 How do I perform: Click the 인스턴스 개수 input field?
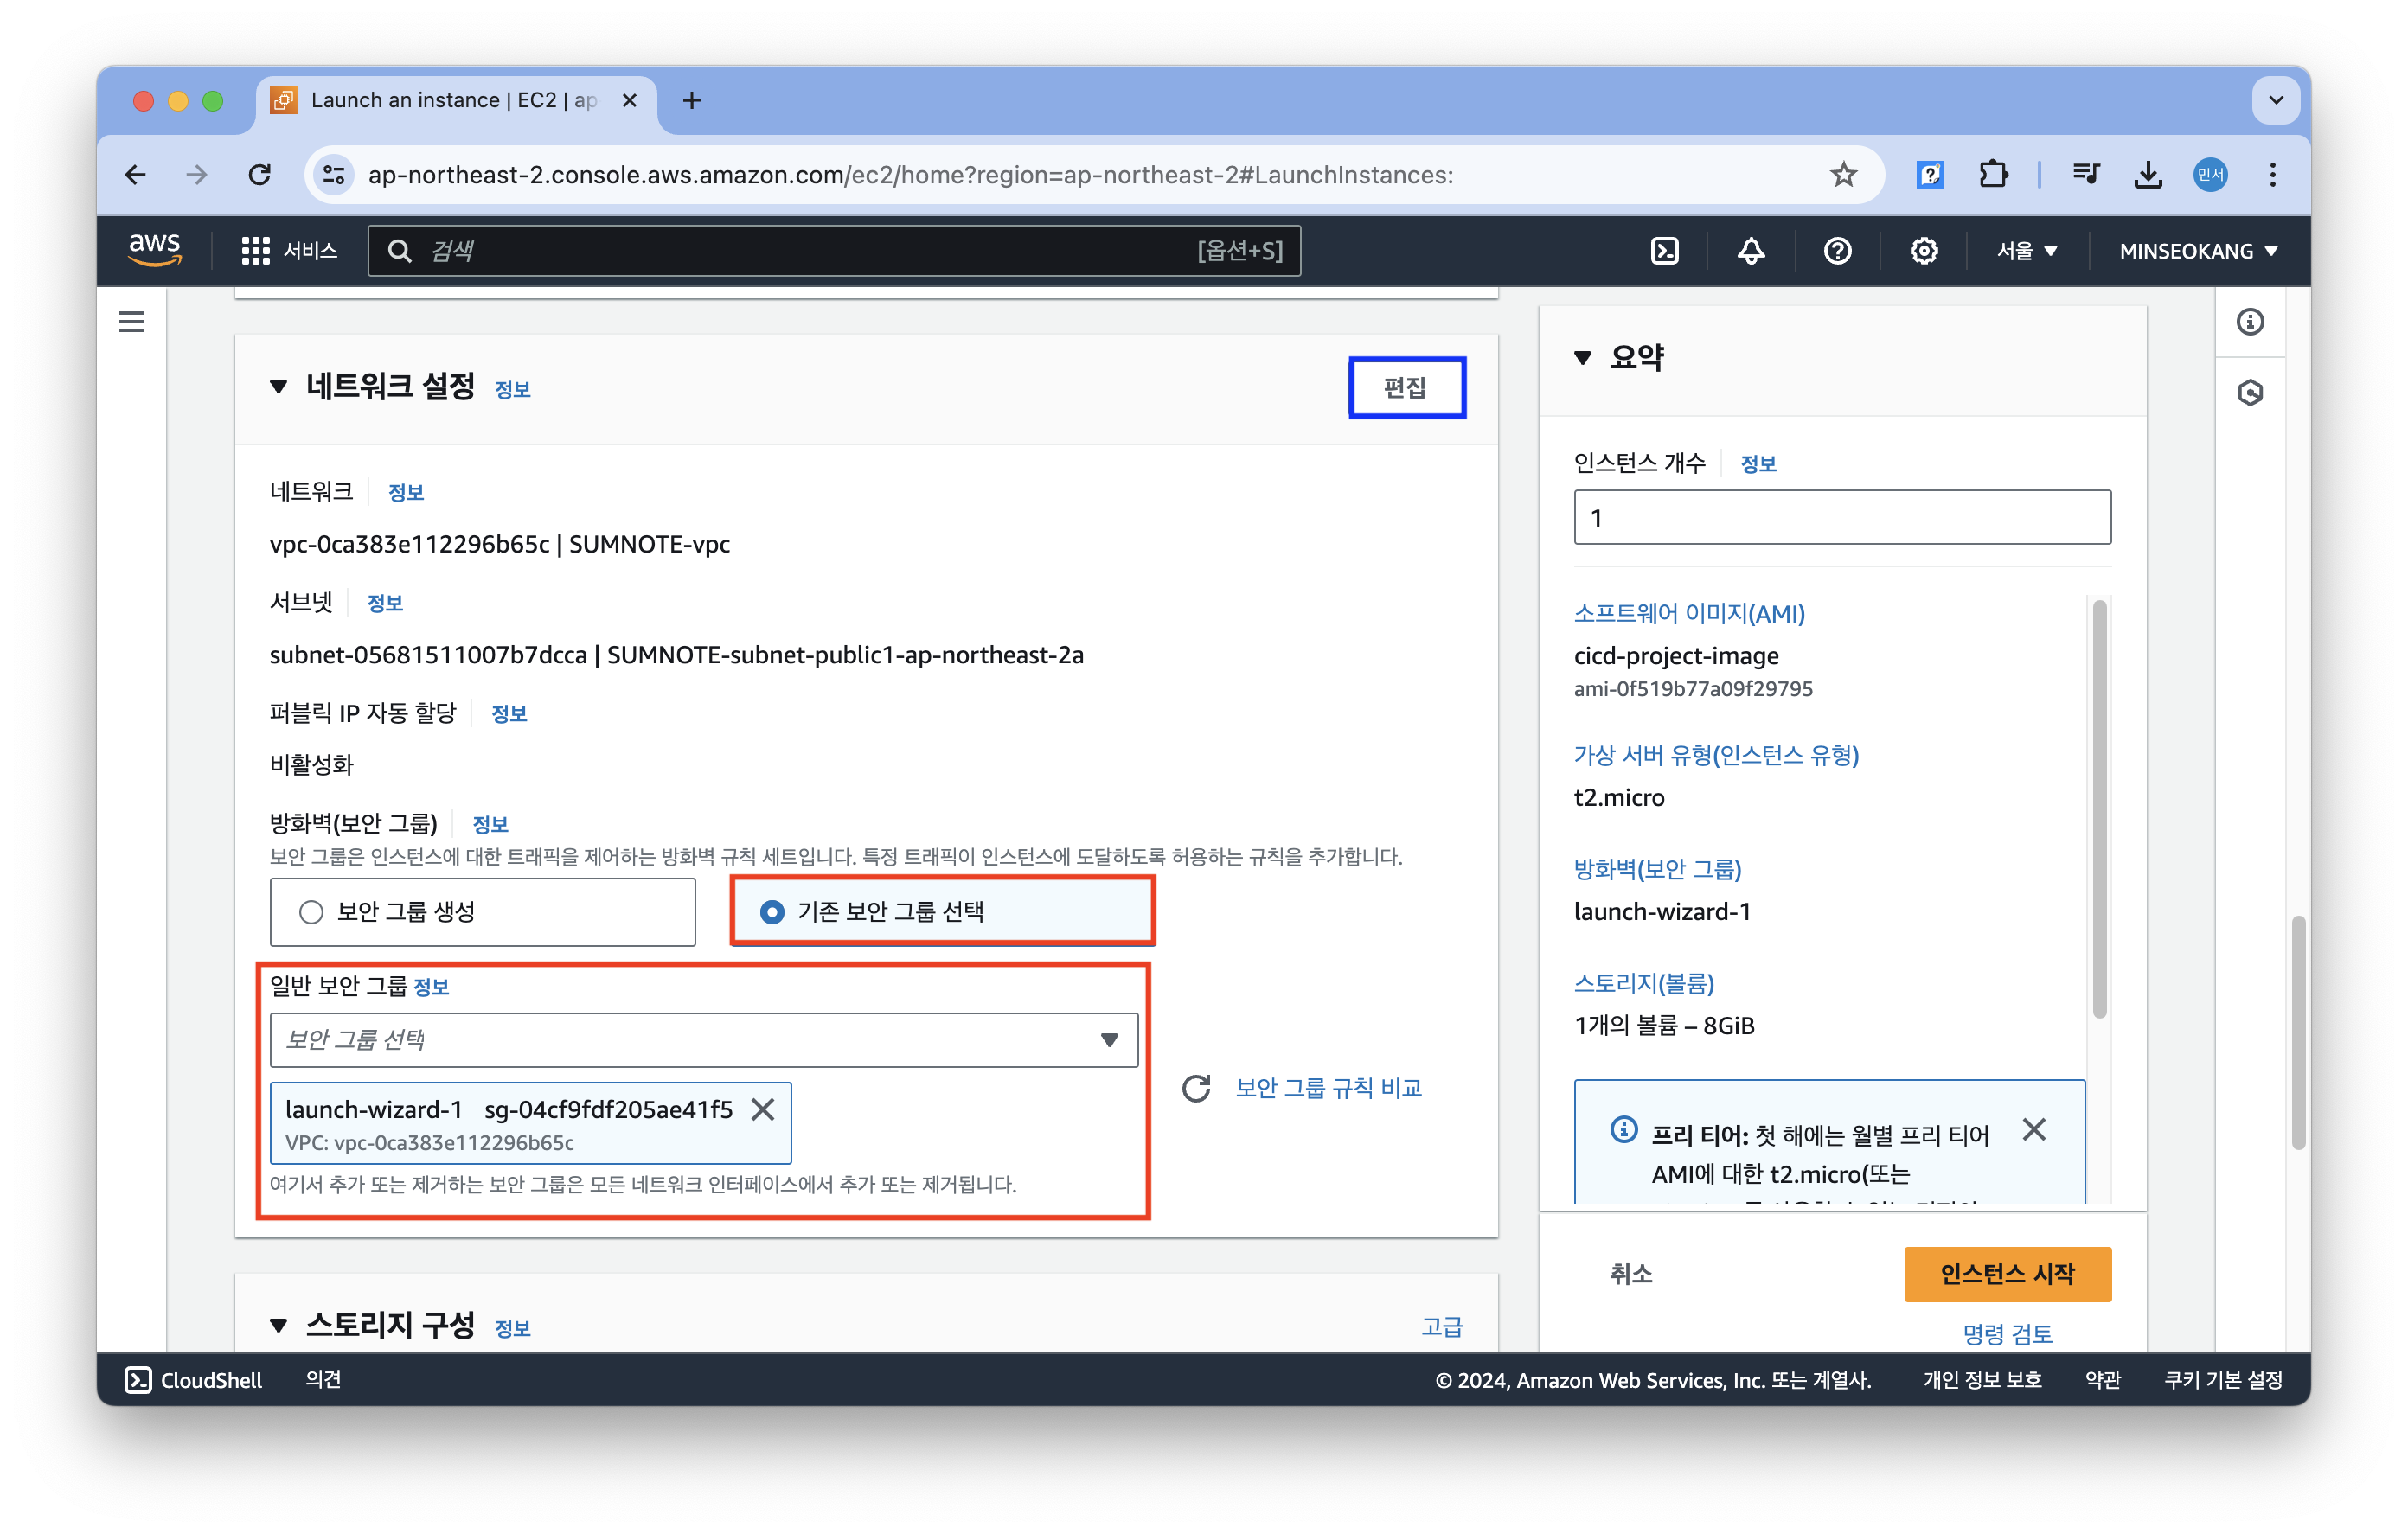point(1841,518)
